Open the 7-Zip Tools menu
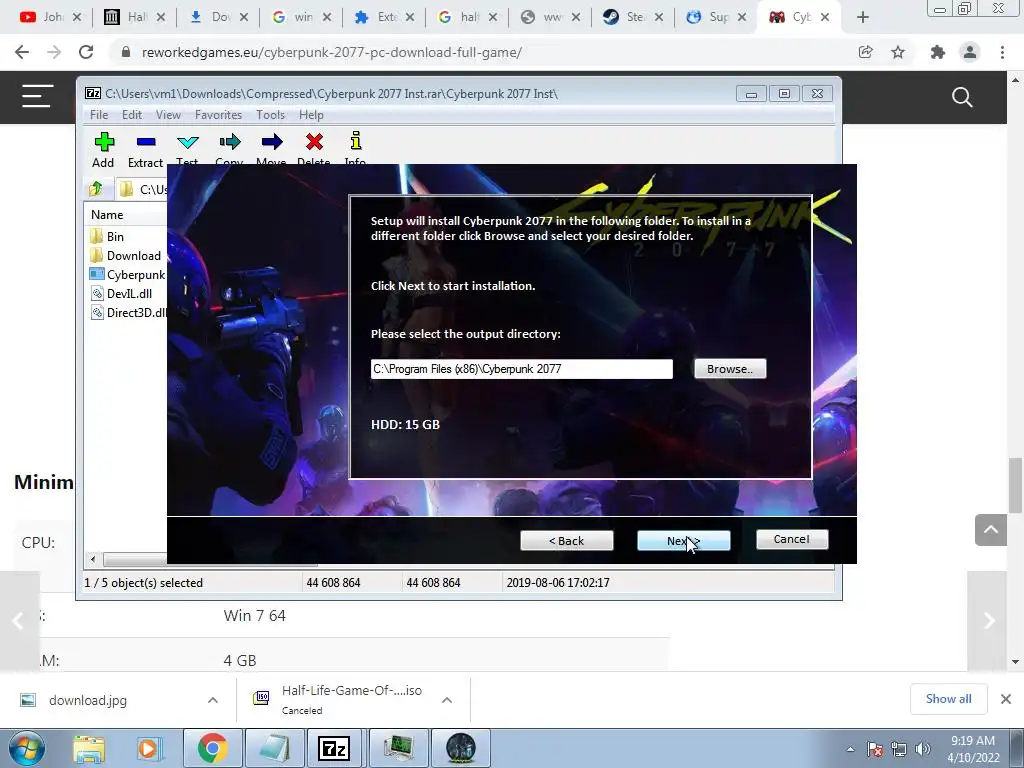The image size is (1024, 768). point(270,115)
